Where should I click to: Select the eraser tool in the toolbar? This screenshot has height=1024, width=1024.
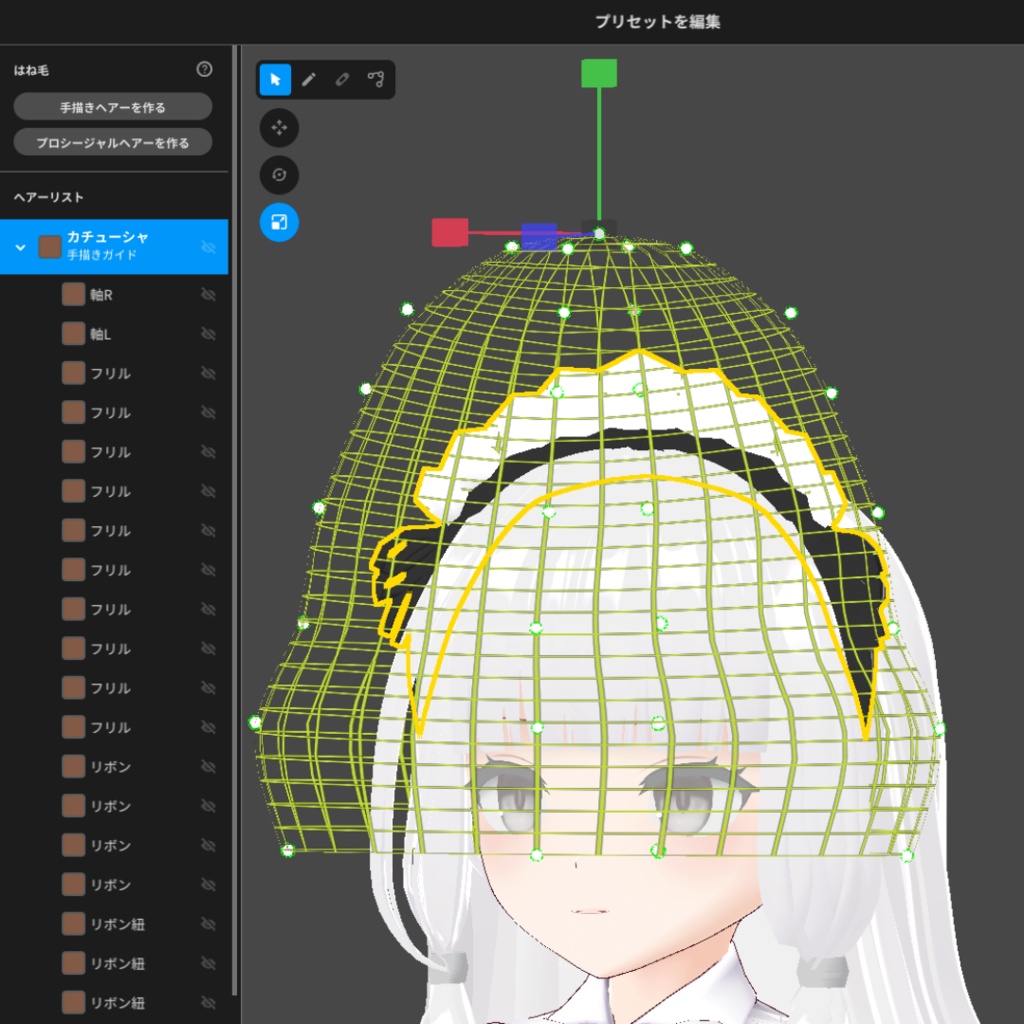341,80
